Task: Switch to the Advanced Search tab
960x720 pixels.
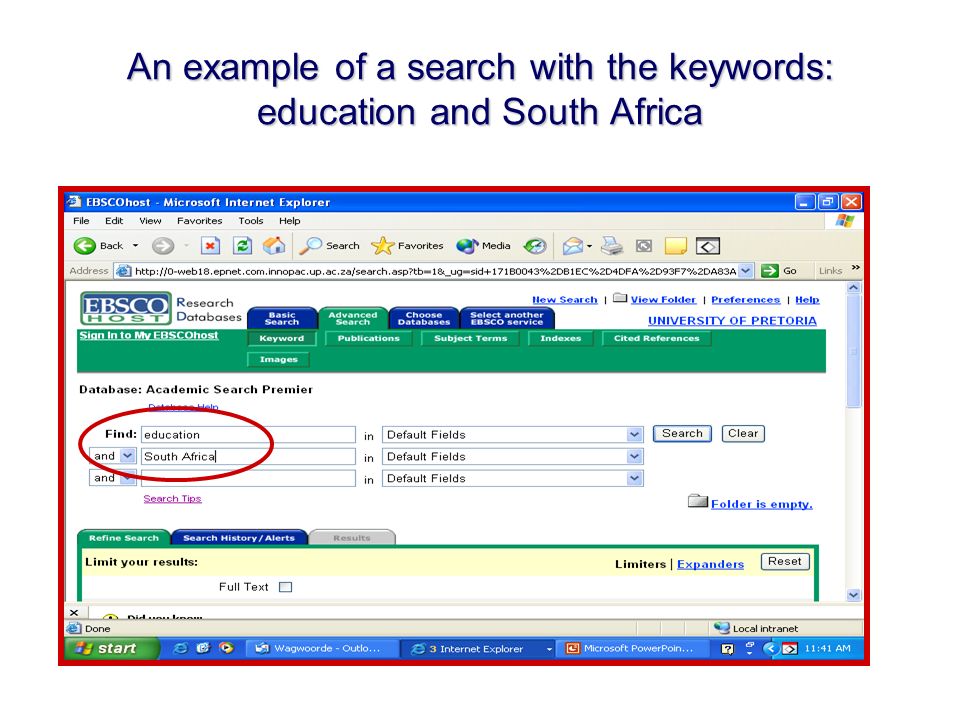Action: [x=353, y=318]
